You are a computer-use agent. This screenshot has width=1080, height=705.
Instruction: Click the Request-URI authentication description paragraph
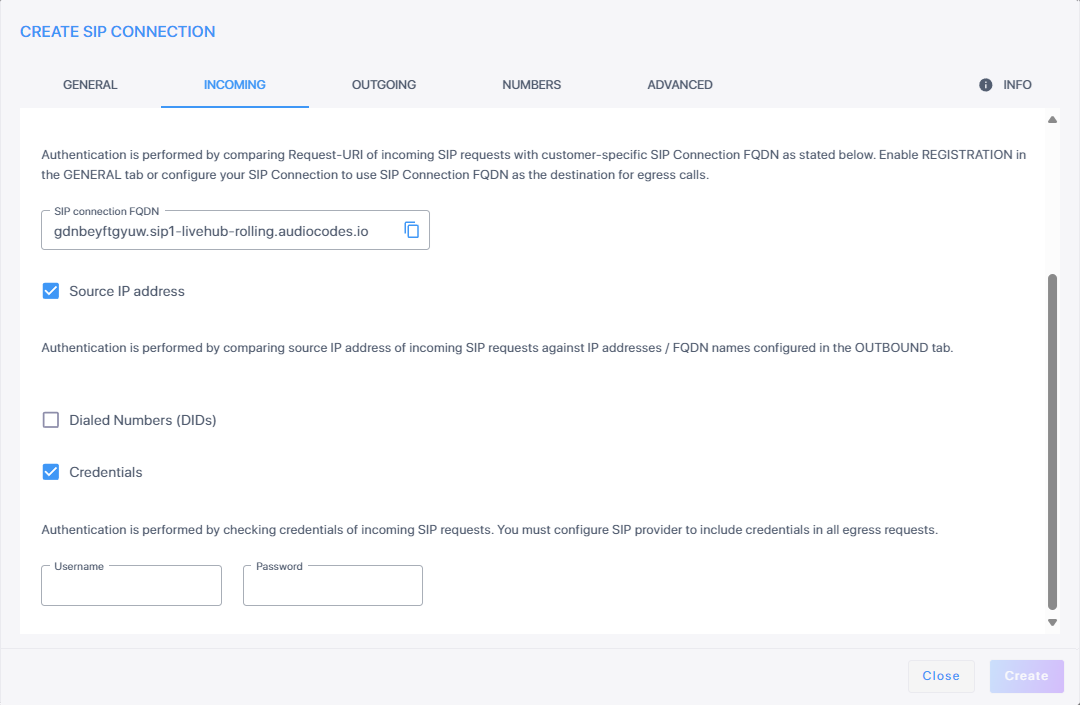pos(534,165)
